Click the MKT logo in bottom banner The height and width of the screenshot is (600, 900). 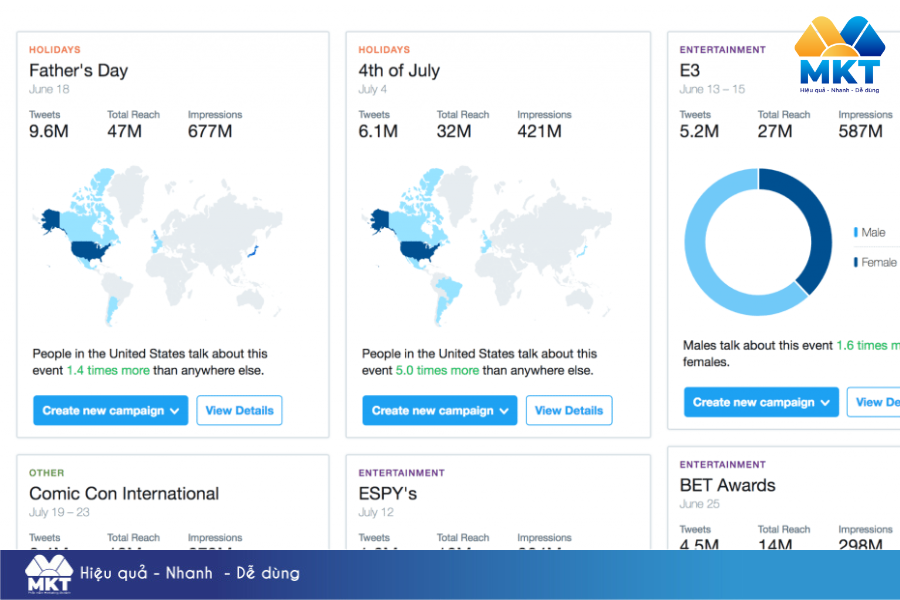[48, 575]
